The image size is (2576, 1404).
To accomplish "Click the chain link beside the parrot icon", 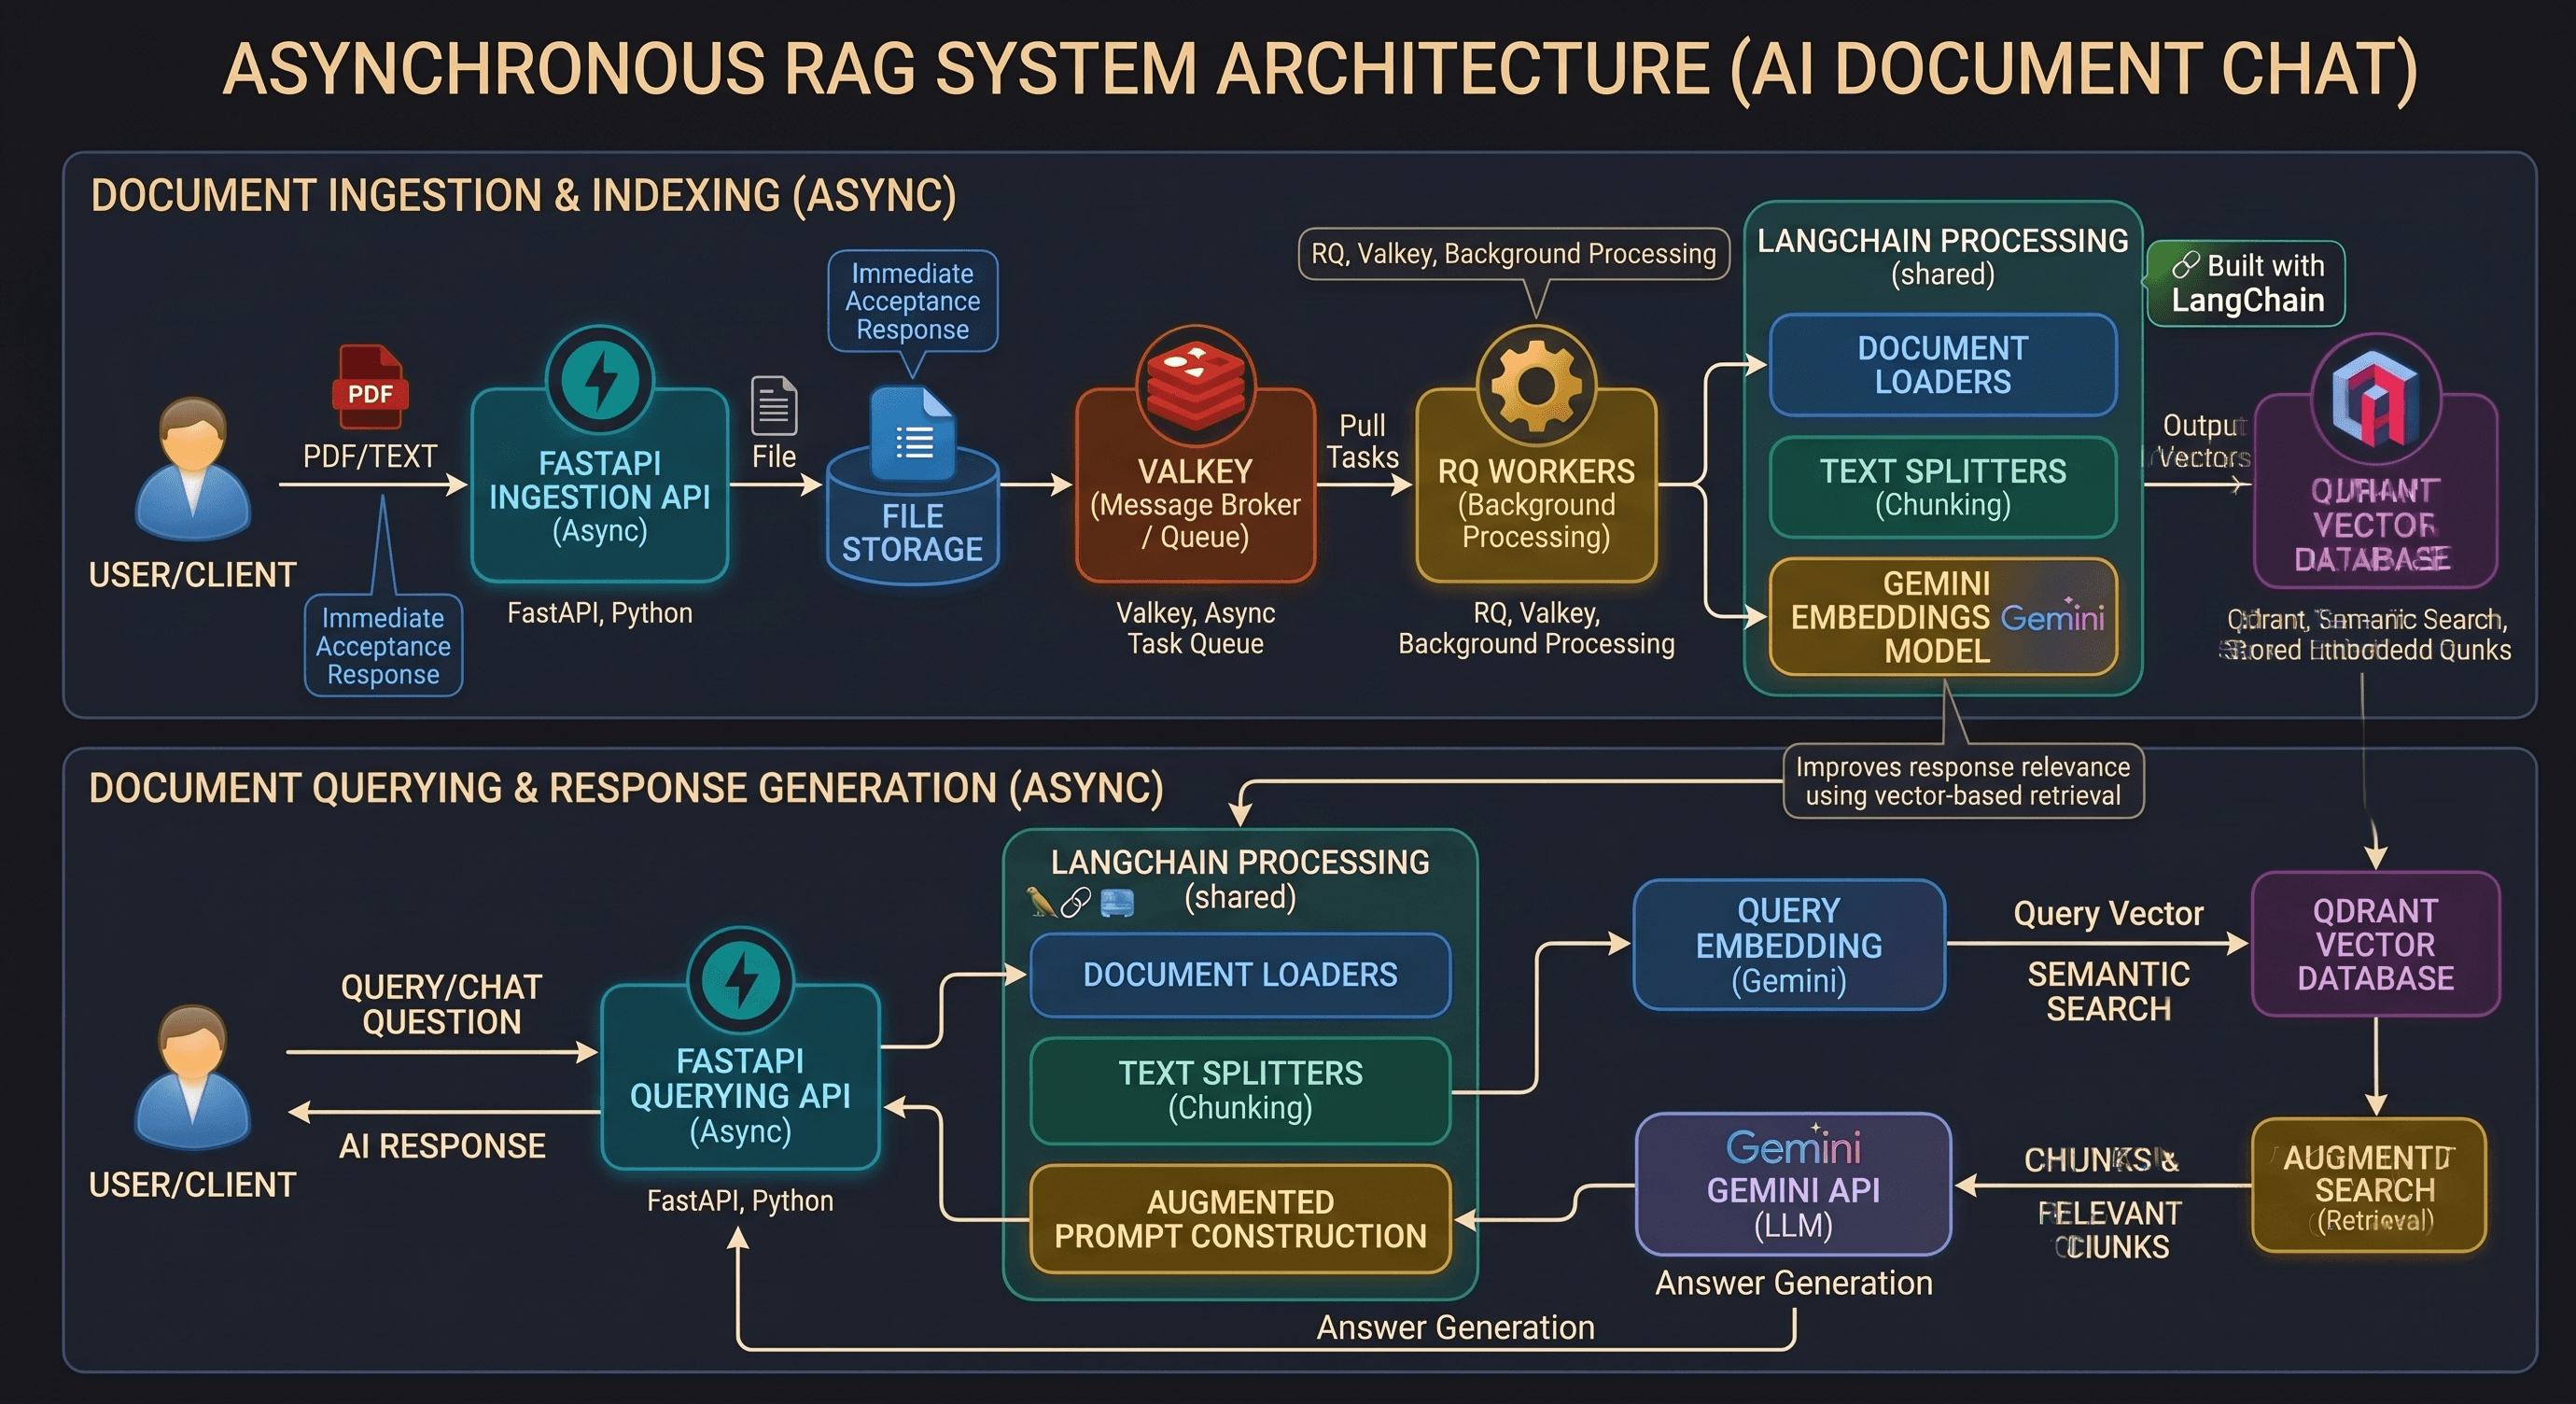I will tap(1075, 903).
